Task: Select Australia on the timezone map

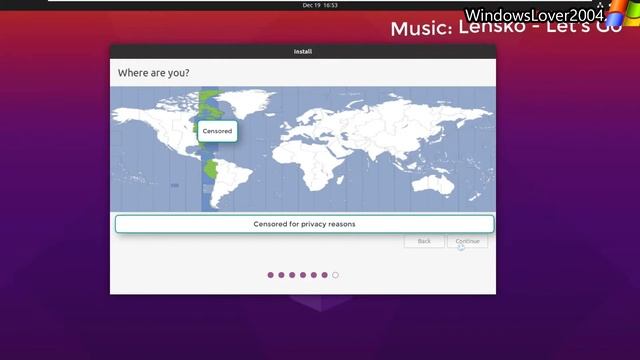Action: [x=433, y=185]
